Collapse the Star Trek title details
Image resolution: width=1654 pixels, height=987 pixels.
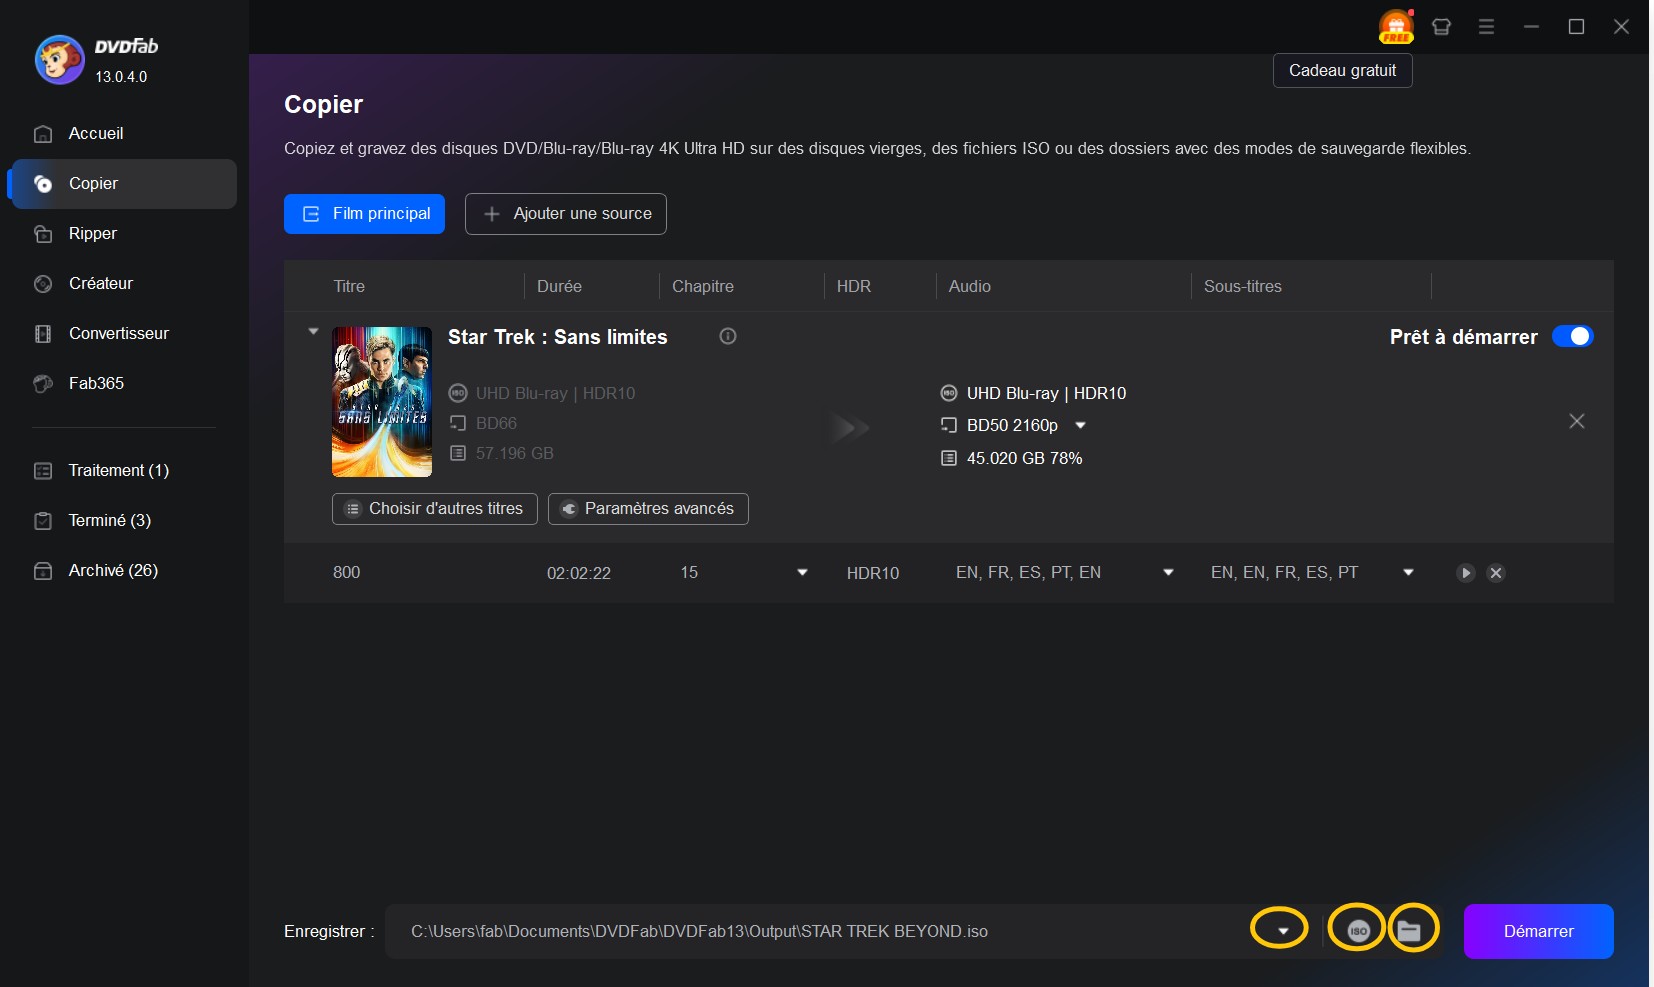(x=313, y=331)
